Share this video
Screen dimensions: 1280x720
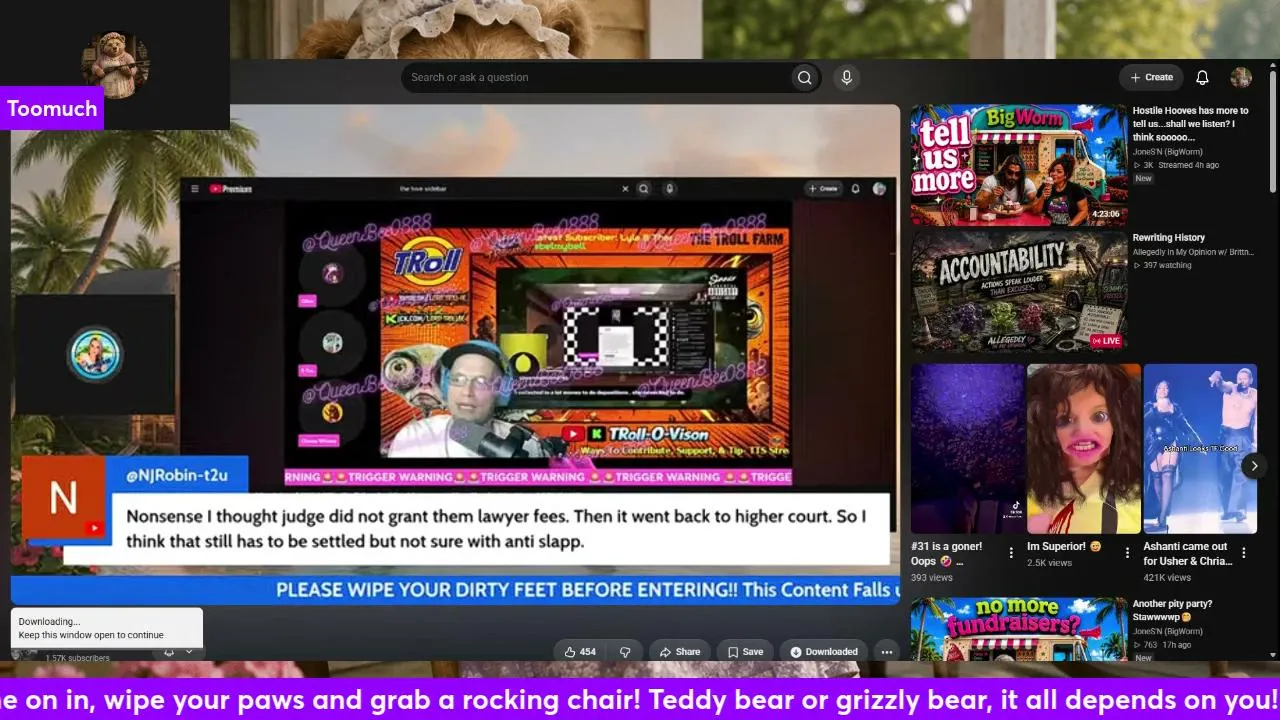point(679,652)
